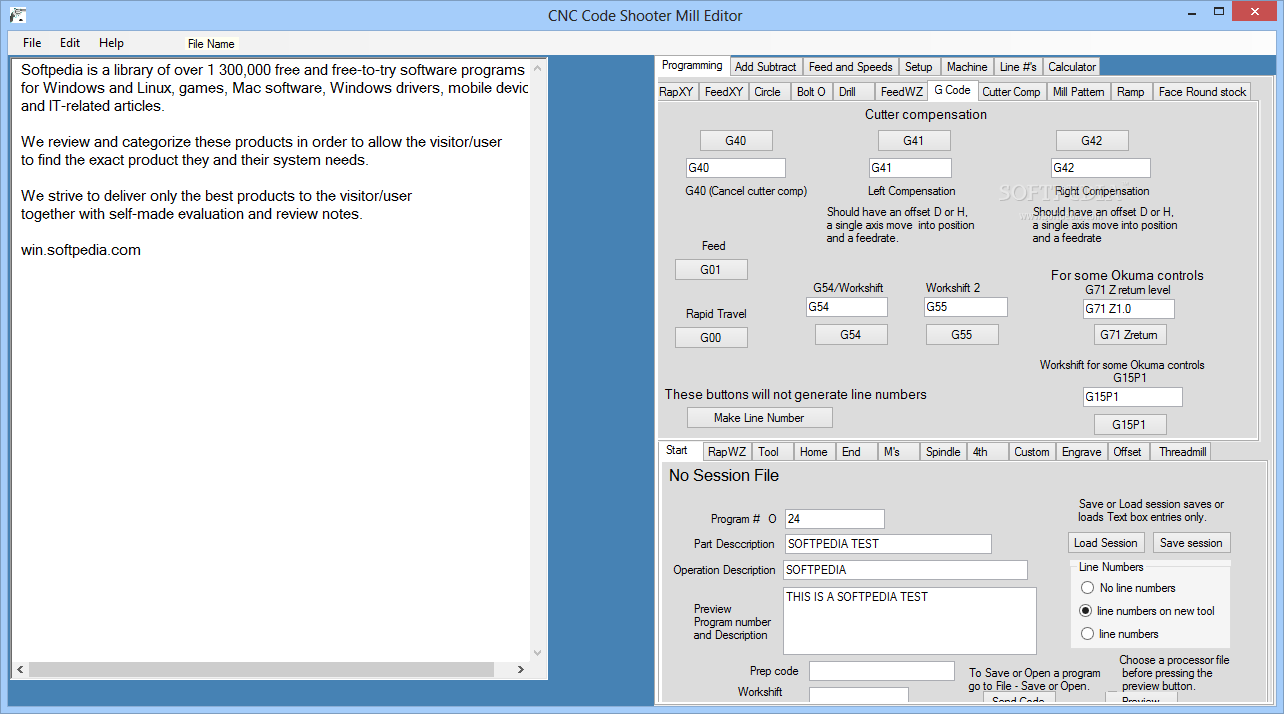This screenshot has height=714, width=1284.
Task: Click the Prep code field
Action: tap(882, 671)
